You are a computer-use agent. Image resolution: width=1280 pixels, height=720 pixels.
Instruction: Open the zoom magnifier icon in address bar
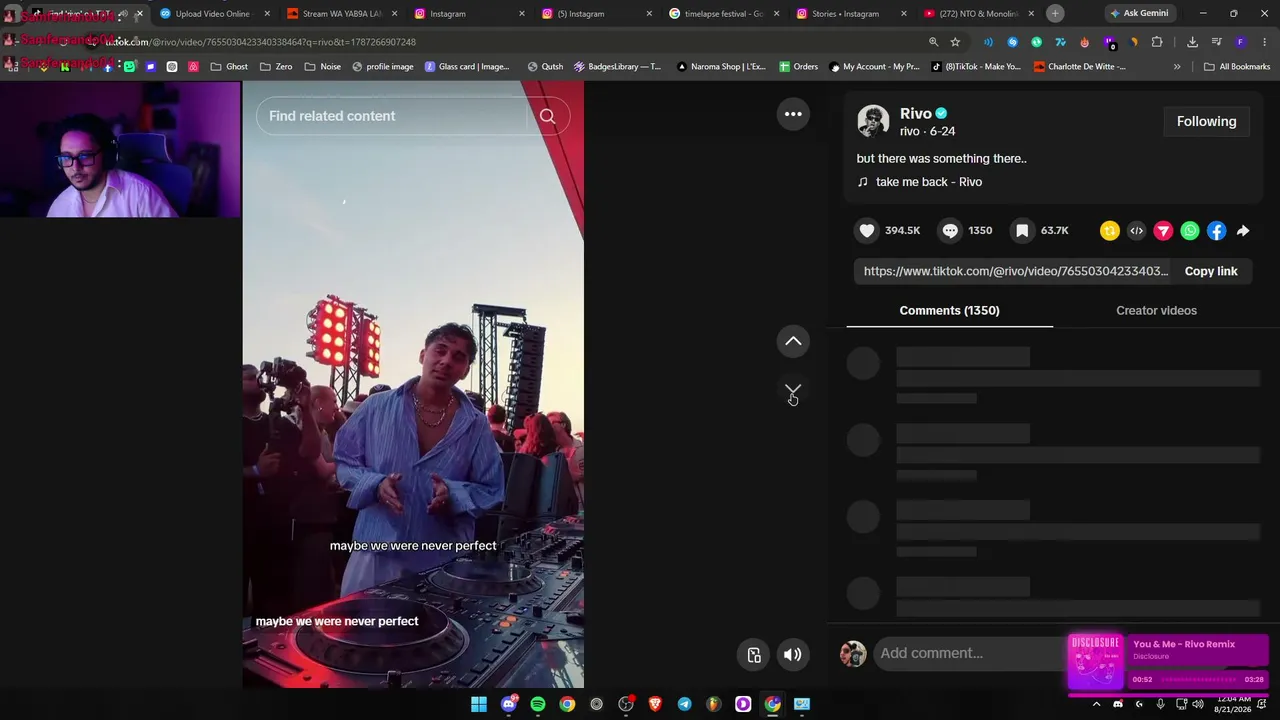click(x=933, y=42)
